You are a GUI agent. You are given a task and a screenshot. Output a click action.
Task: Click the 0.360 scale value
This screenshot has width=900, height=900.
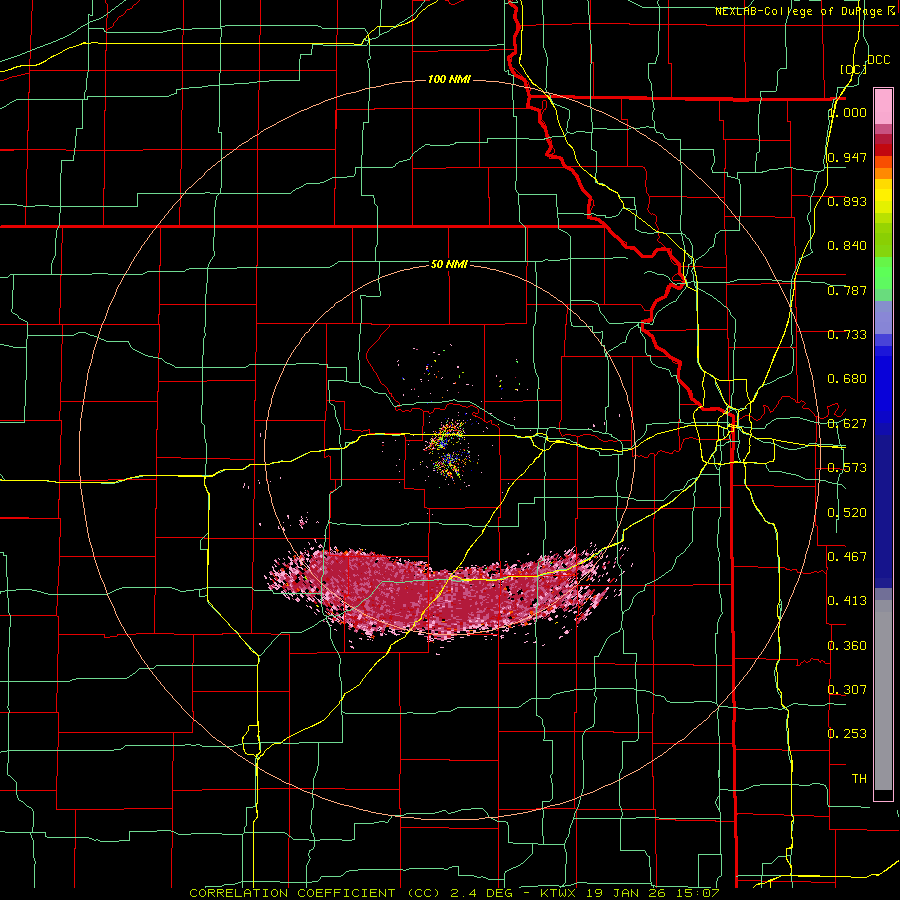pyautogui.click(x=847, y=646)
